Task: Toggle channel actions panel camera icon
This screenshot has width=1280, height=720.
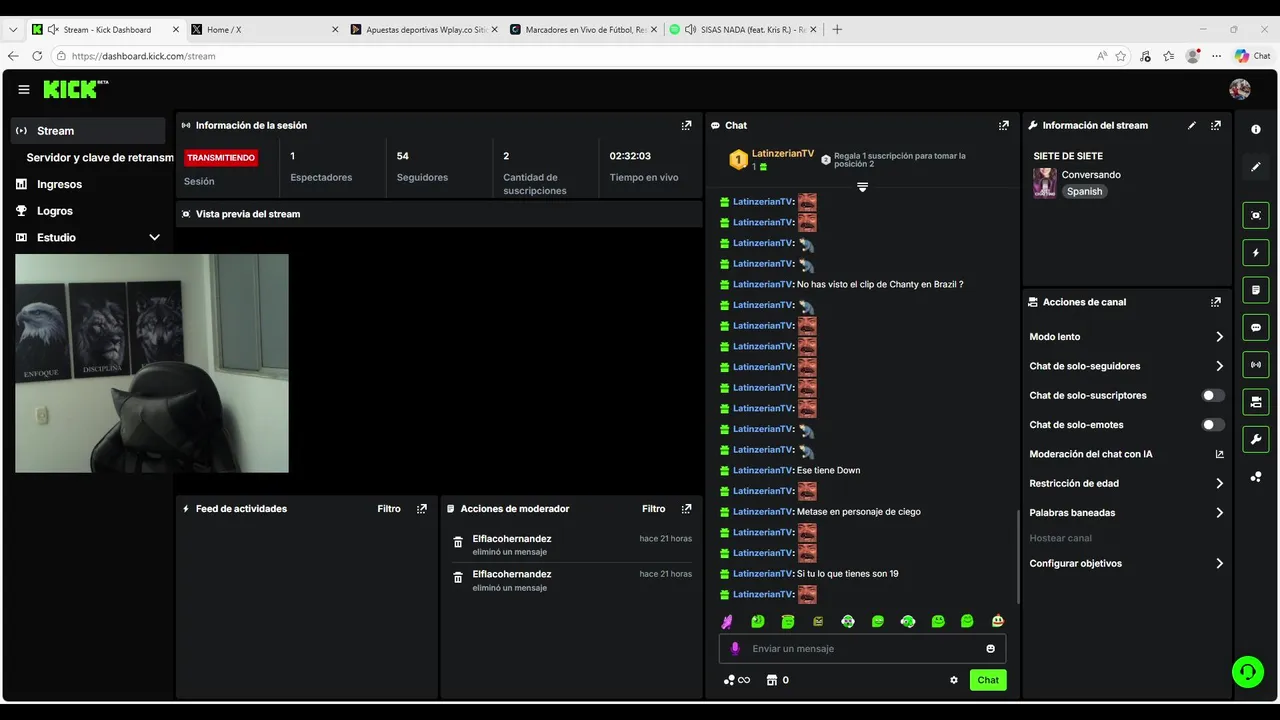Action: tap(1256, 402)
